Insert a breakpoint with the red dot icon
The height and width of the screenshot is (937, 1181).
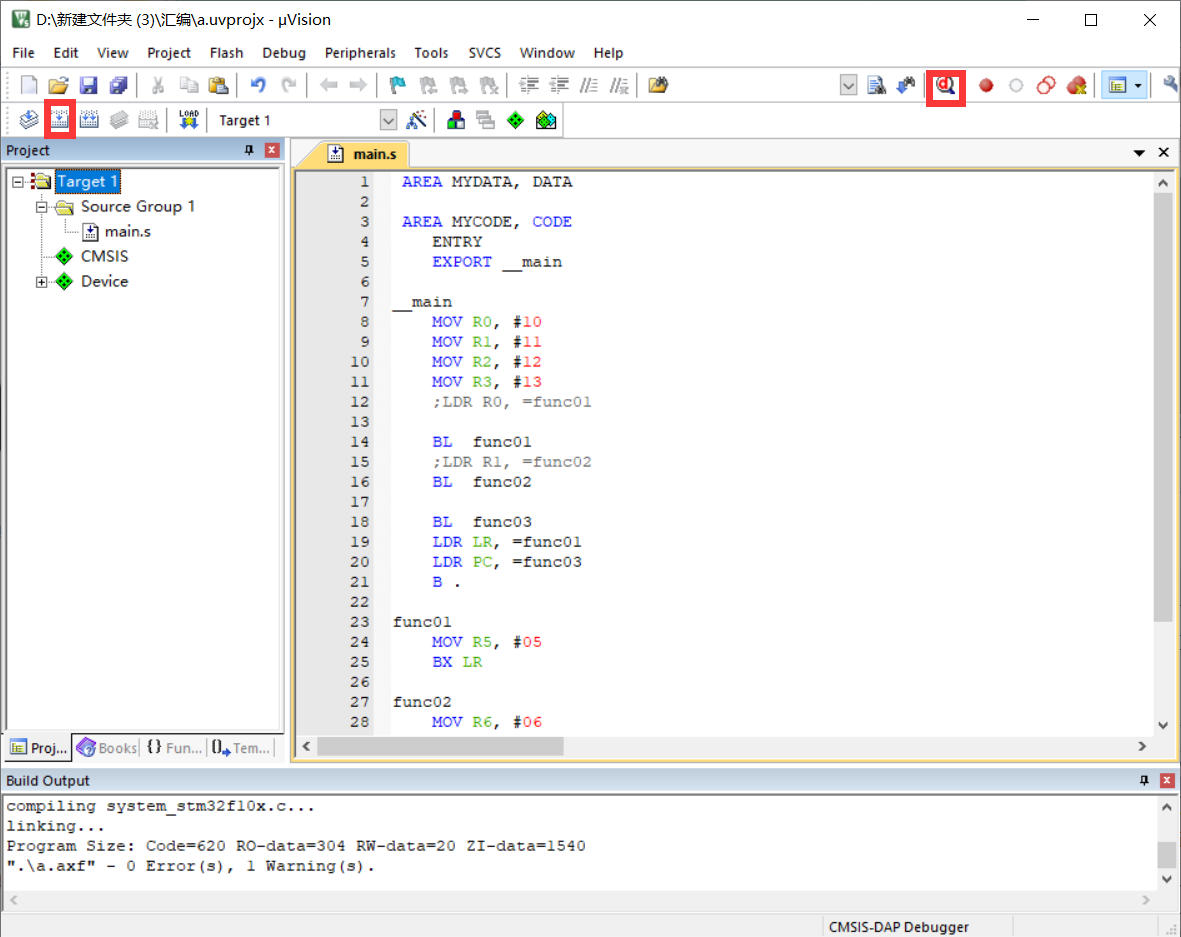coord(985,86)
